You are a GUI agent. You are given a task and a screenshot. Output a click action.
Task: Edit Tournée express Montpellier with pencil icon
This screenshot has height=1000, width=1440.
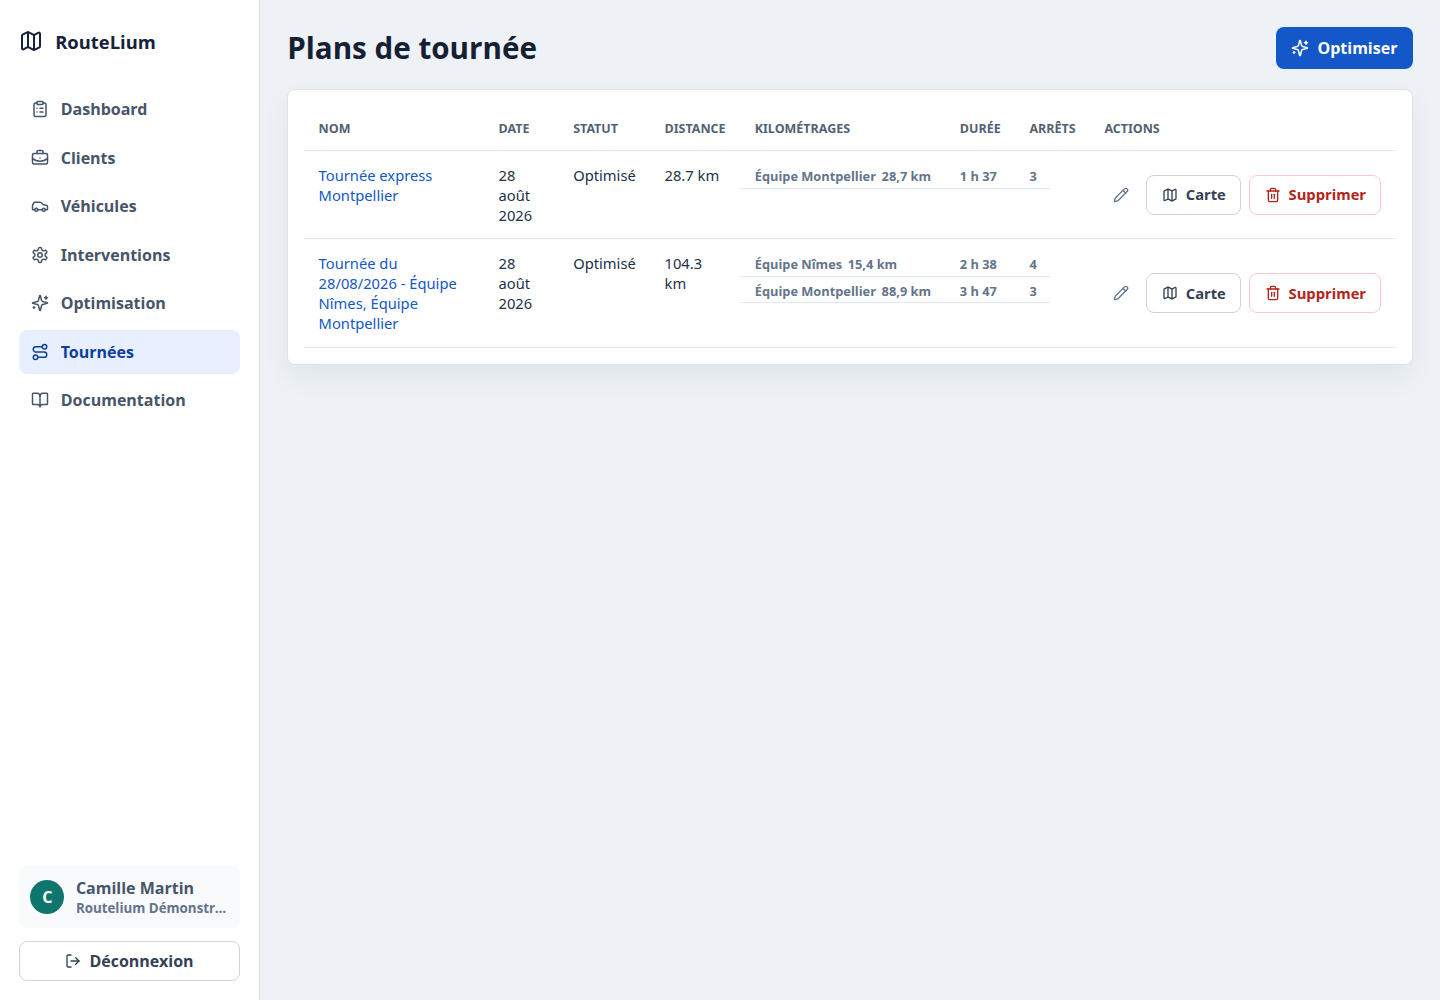click(x=1121, y=195)
